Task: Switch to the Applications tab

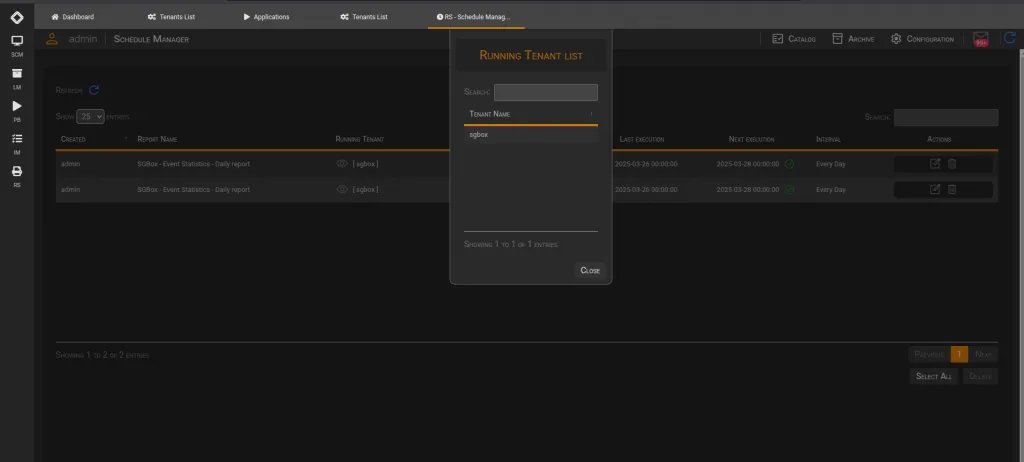Action: [266, 17]
